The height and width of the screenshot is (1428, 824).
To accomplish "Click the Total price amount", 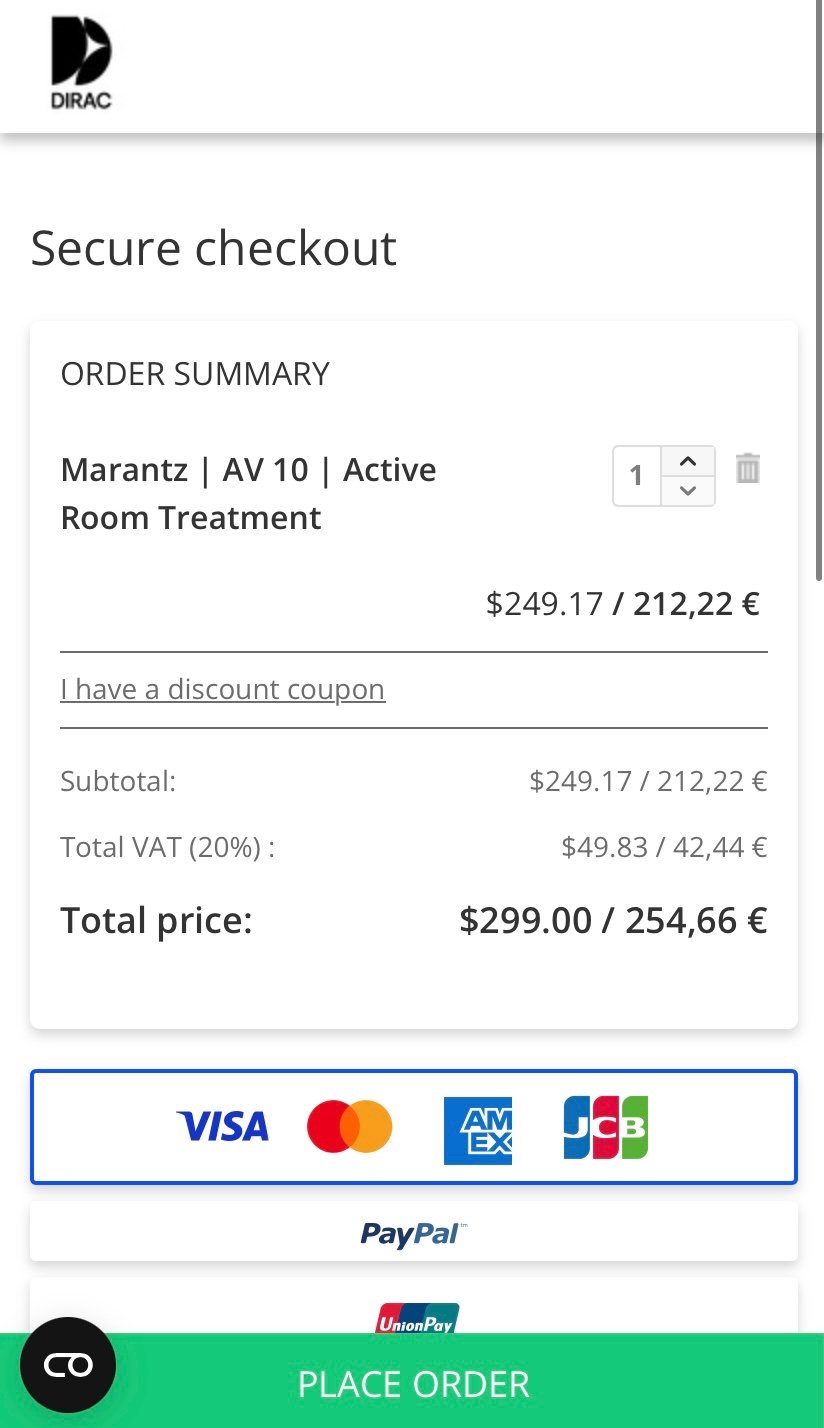I will [613, 920].
